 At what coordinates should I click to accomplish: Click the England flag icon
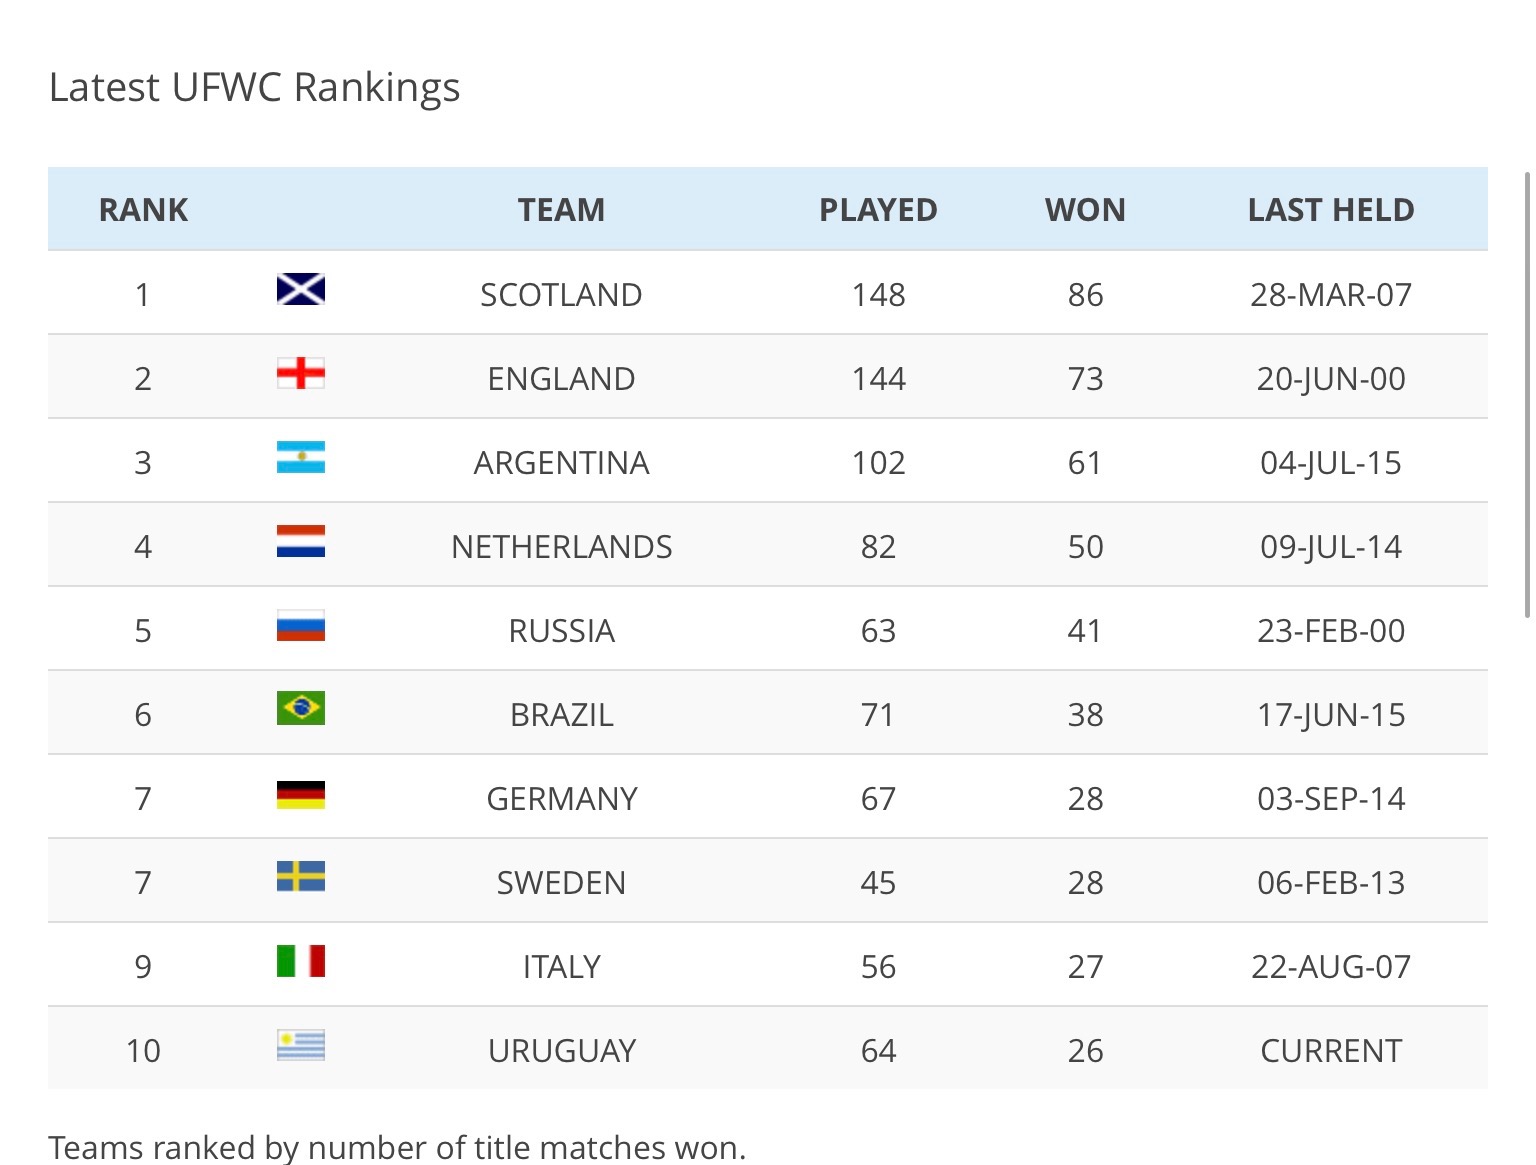[299, 377]
